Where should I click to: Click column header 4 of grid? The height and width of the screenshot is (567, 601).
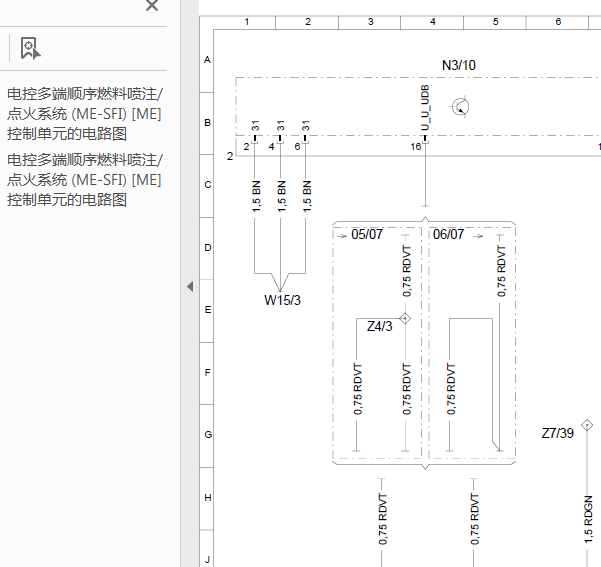[x=432, y=22]
